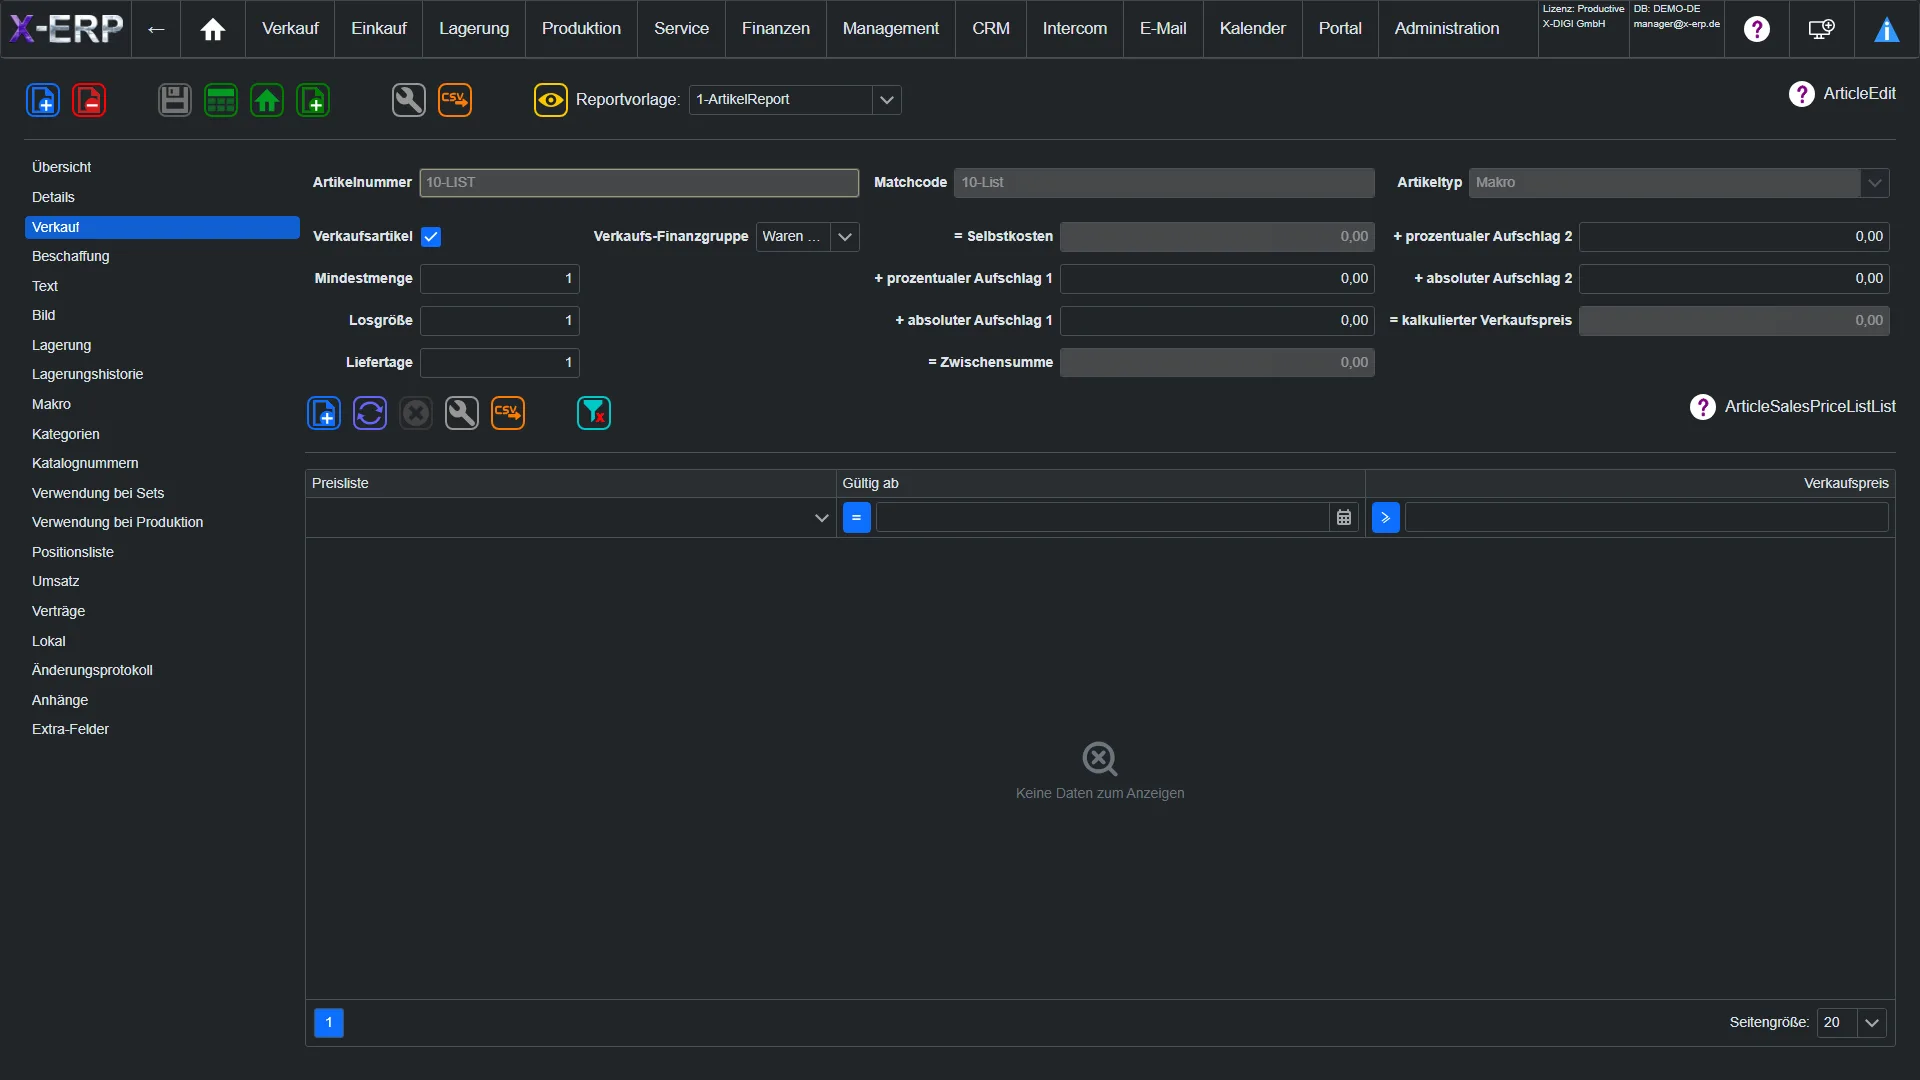Viewport: 1920px width, 1080px height.
Task: Open the global help question mark icon
Action: coord(1757,29)
